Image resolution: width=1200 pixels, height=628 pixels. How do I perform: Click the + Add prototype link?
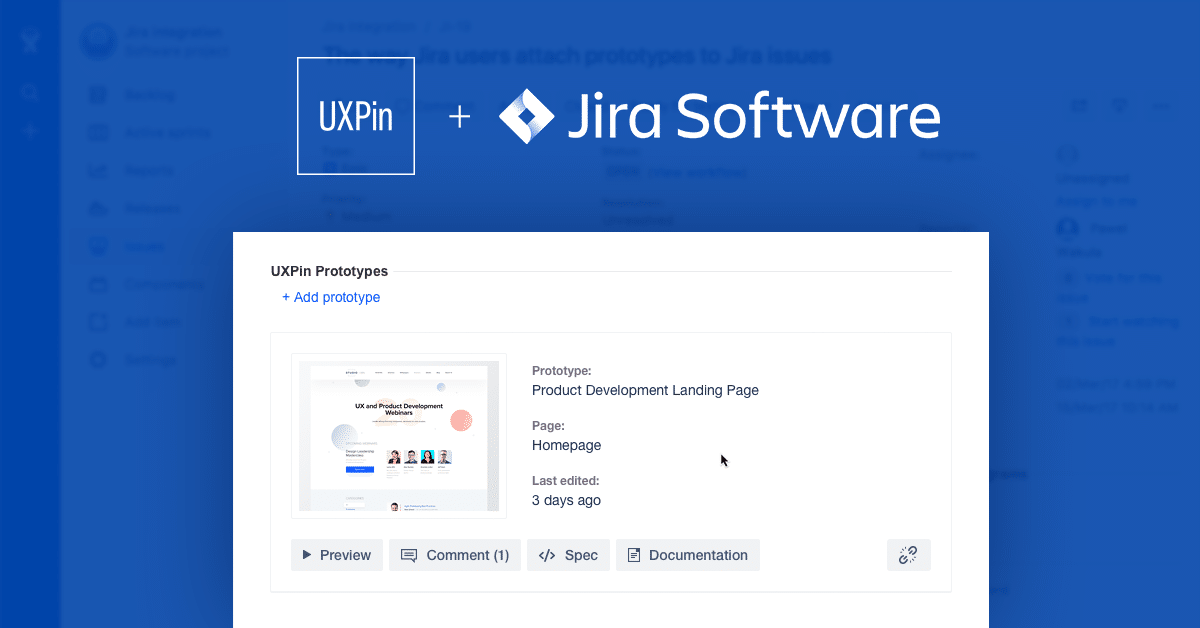click(331, 297)
